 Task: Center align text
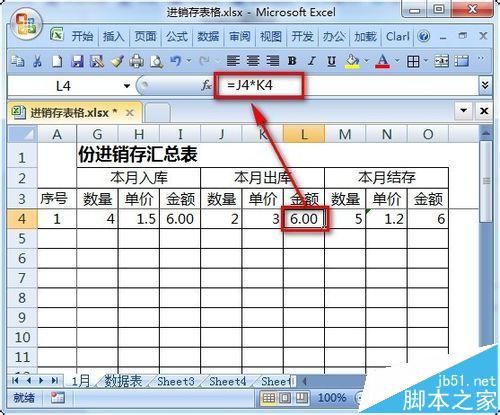click(253, 61)
